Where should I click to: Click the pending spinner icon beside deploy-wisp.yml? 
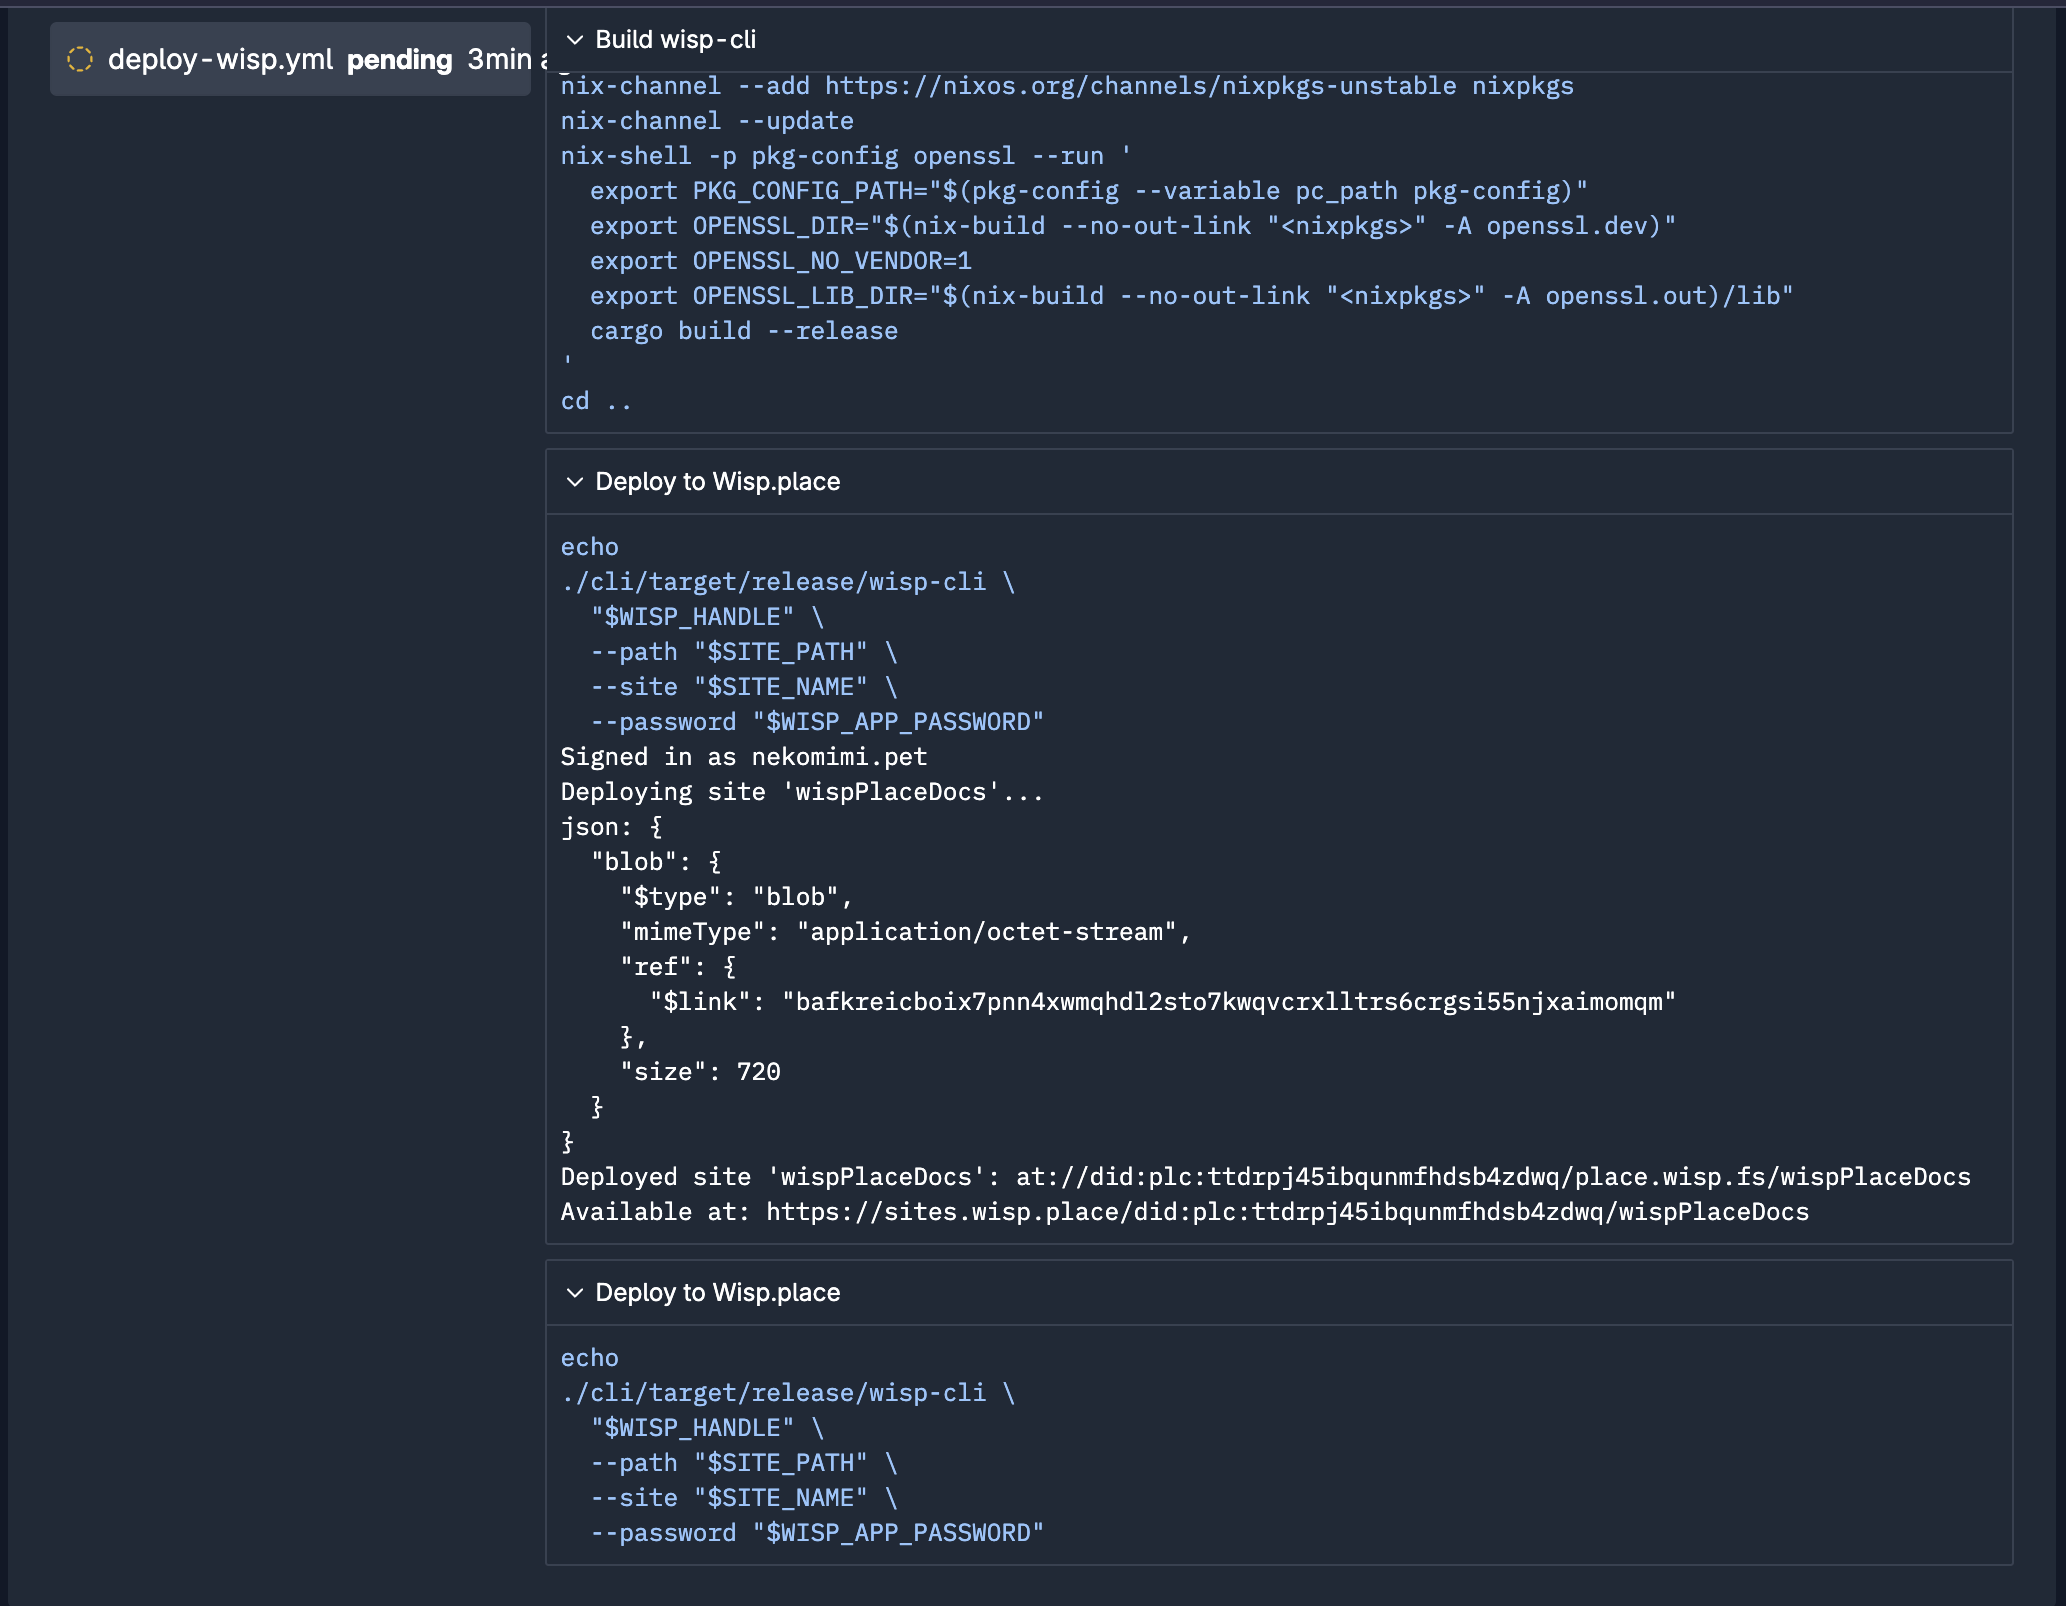80,59
